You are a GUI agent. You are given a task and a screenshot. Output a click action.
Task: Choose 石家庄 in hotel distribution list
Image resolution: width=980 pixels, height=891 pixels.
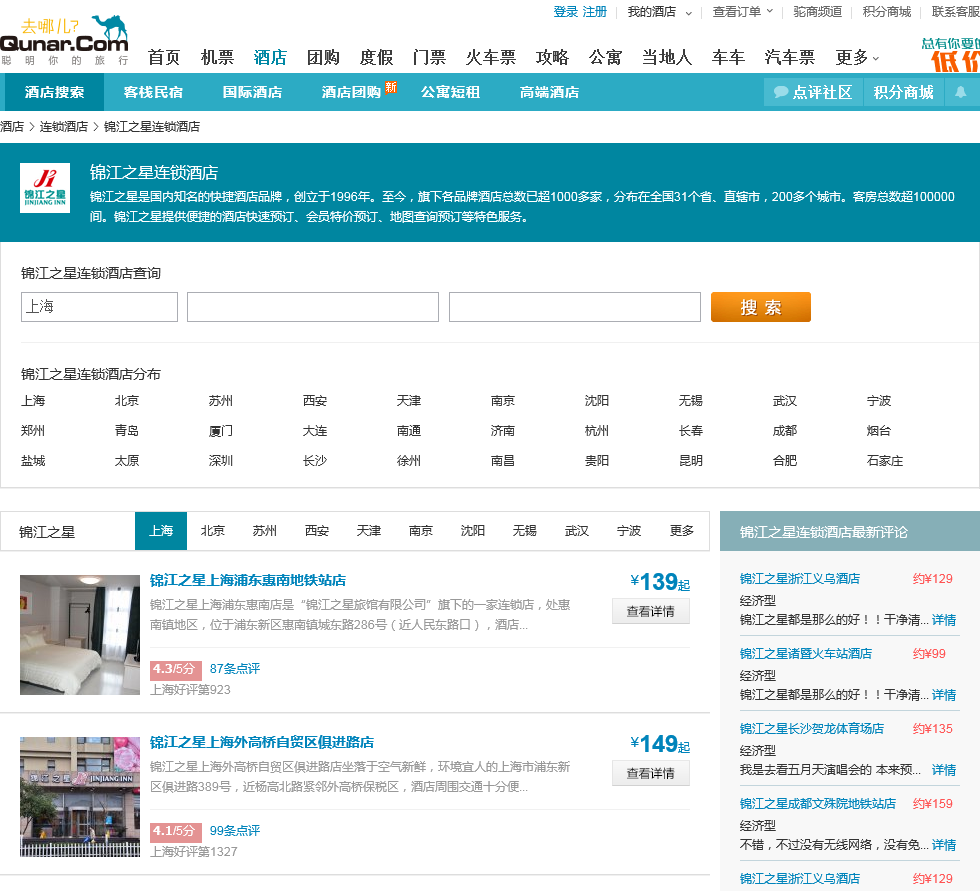click(x=885, y=460)
